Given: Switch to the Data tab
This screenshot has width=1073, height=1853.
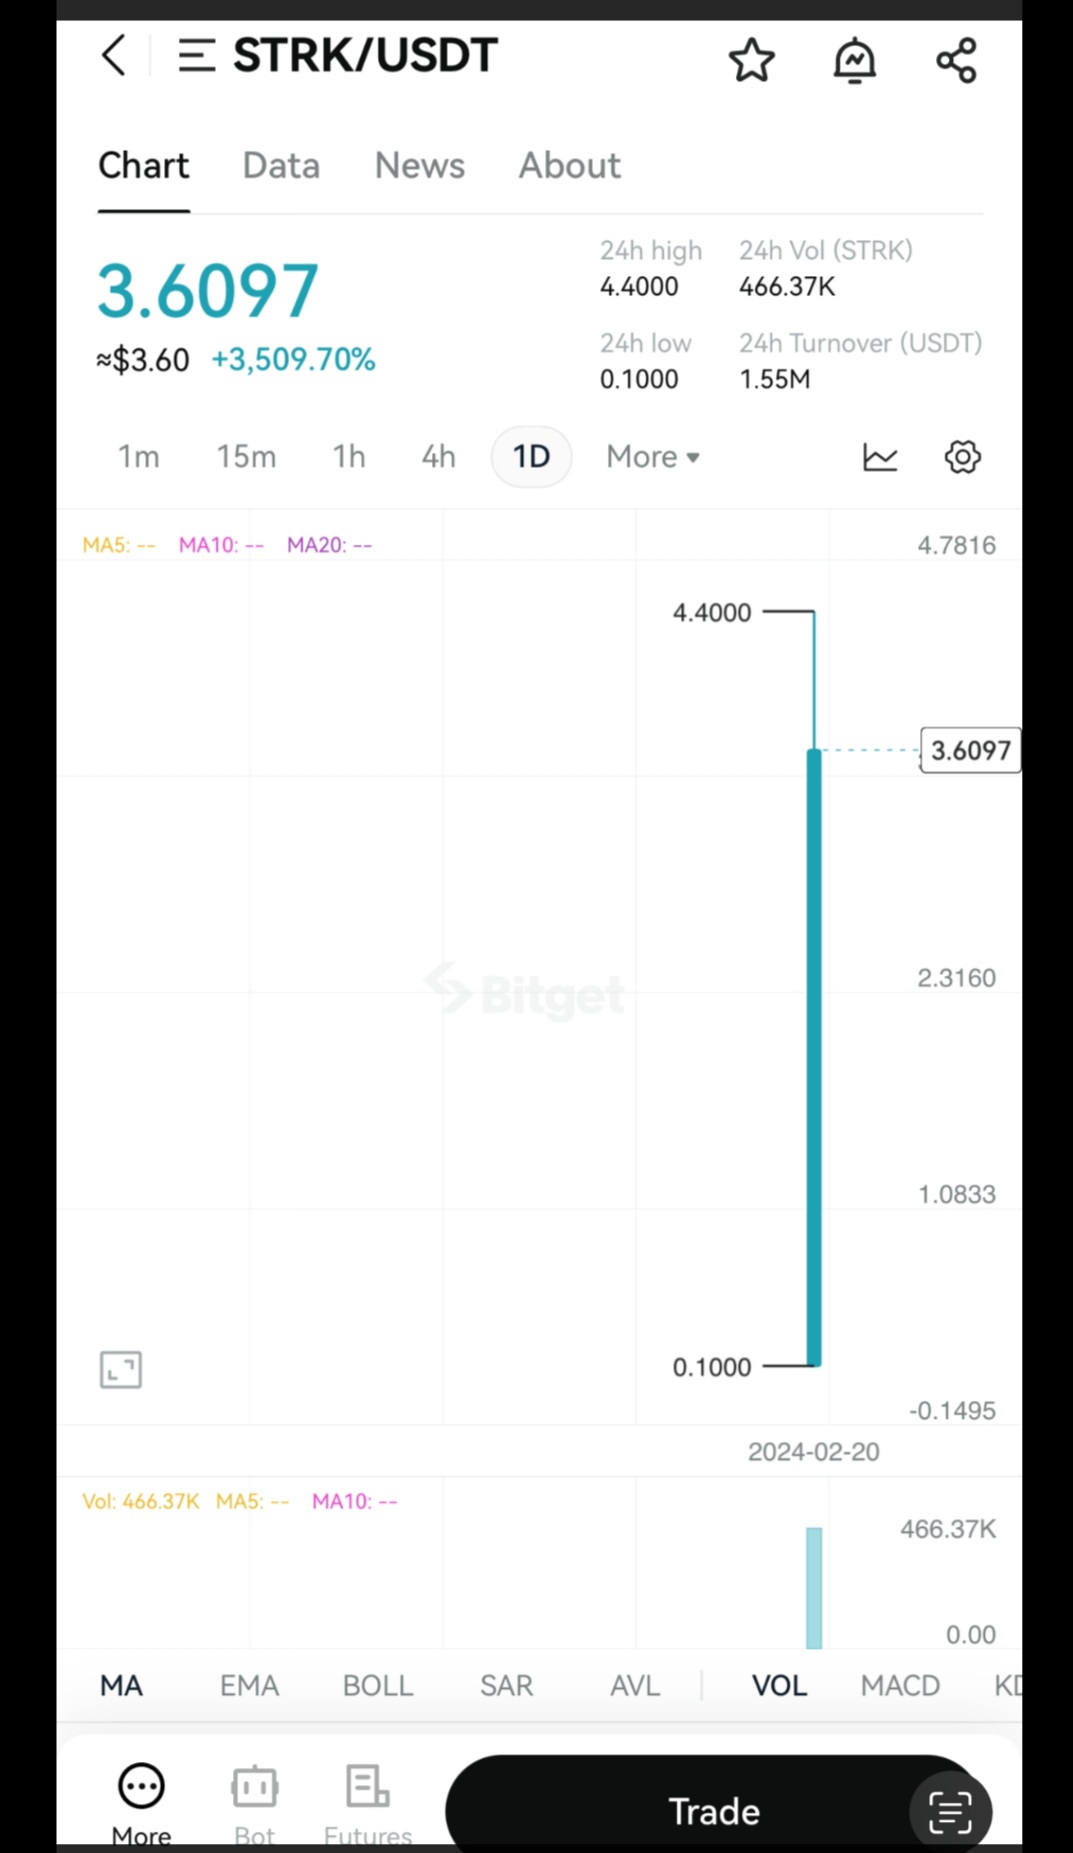Looking at the screenshot, I should (281, 166).
